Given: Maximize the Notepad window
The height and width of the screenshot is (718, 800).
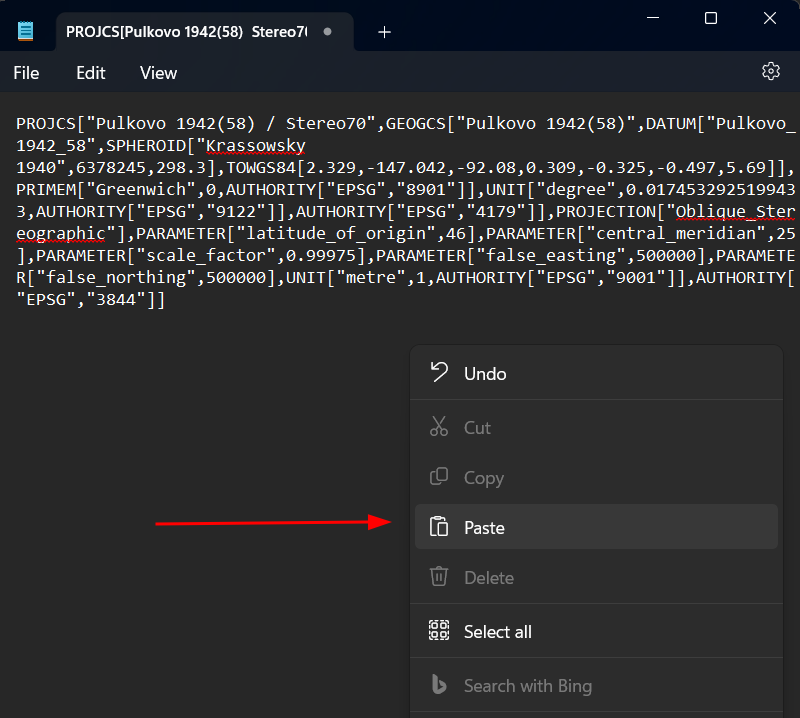Looking at the screenshot, I should click(711, 18).
